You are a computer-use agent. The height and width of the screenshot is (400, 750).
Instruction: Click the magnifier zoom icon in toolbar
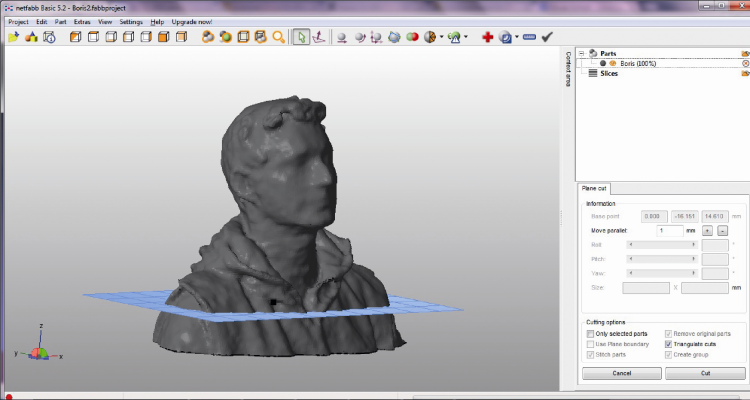(x=278, y=37)
